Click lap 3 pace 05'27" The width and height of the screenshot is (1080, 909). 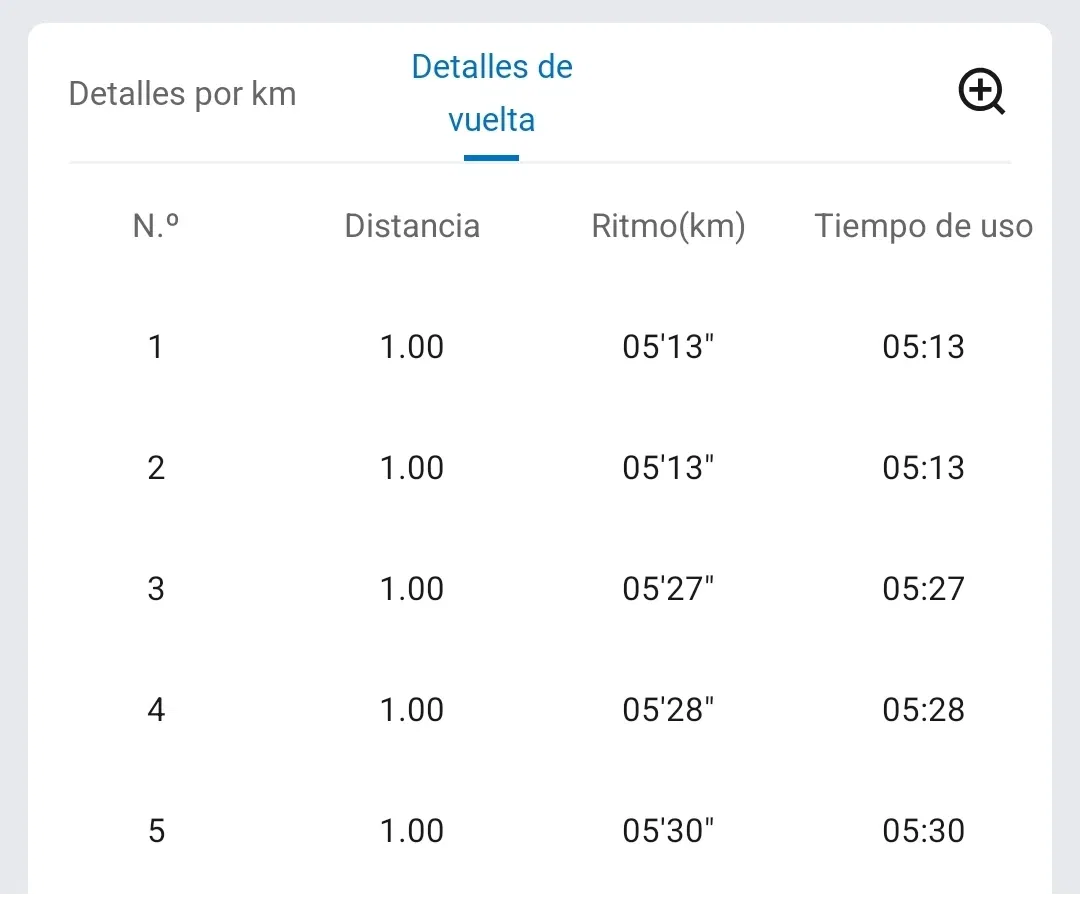click(x=668, y=589)
